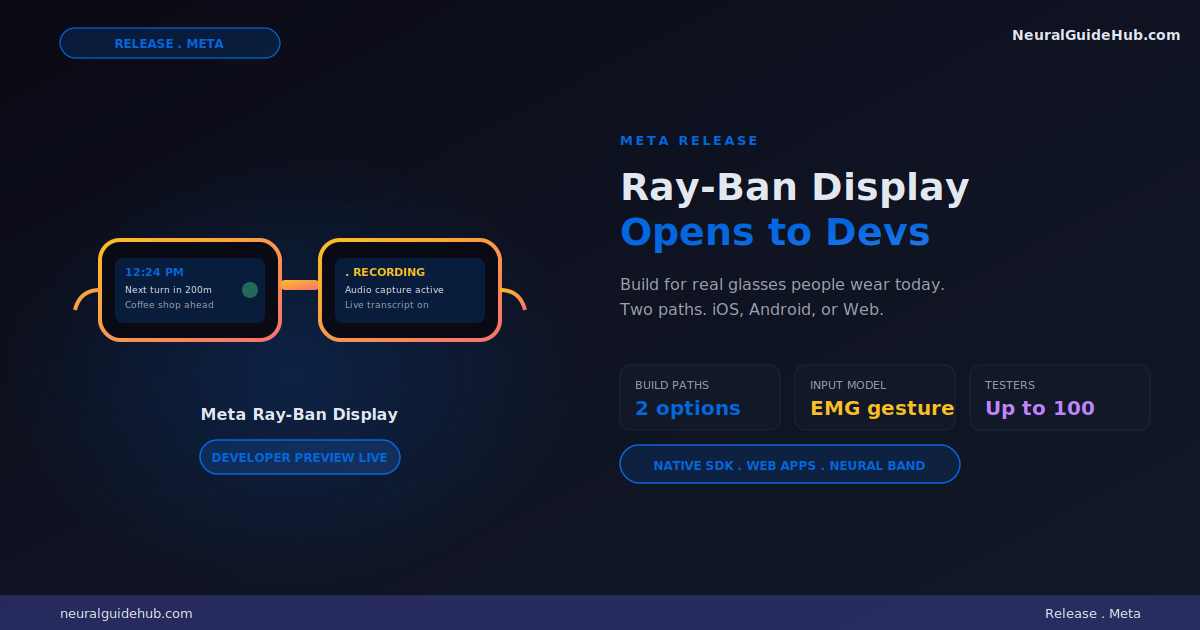Click the NATIVE SDK . WEB APPS . NEURAL BAND pill

790,464
